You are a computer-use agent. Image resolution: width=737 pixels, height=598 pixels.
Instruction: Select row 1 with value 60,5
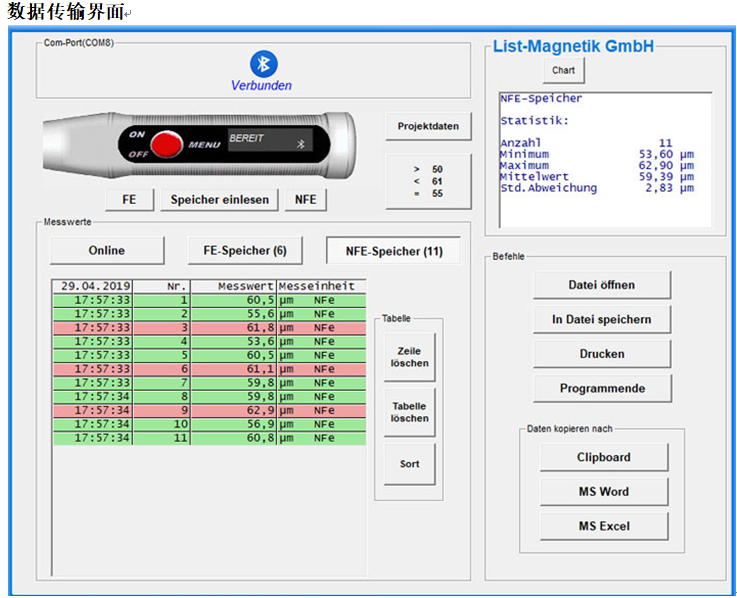coord(210,300)
